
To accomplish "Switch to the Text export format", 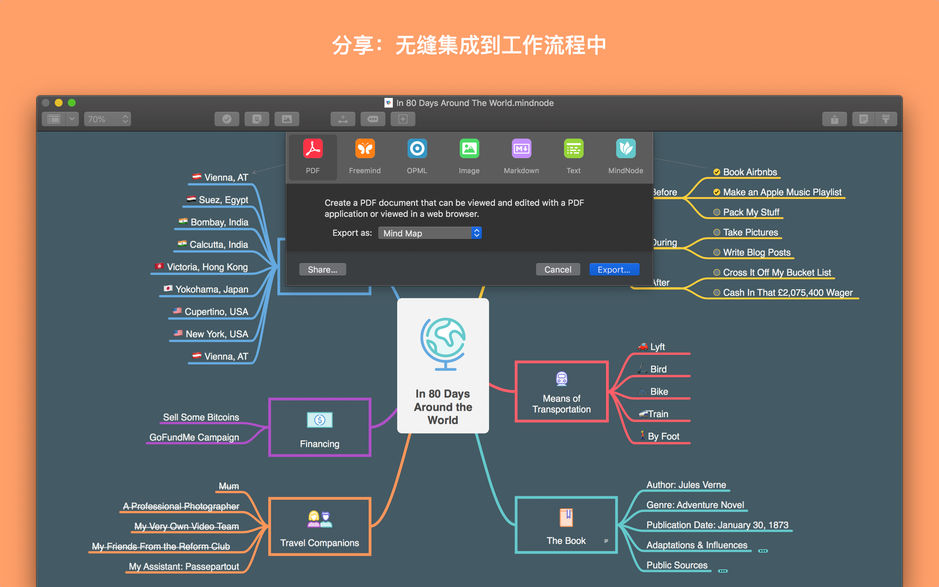I will coord(573,157).
